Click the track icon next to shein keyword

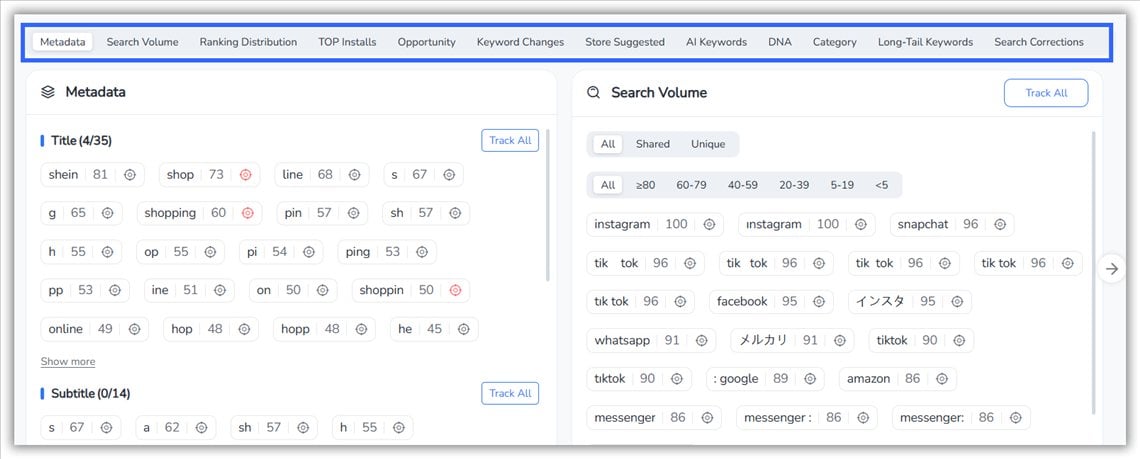pos(129,175)
